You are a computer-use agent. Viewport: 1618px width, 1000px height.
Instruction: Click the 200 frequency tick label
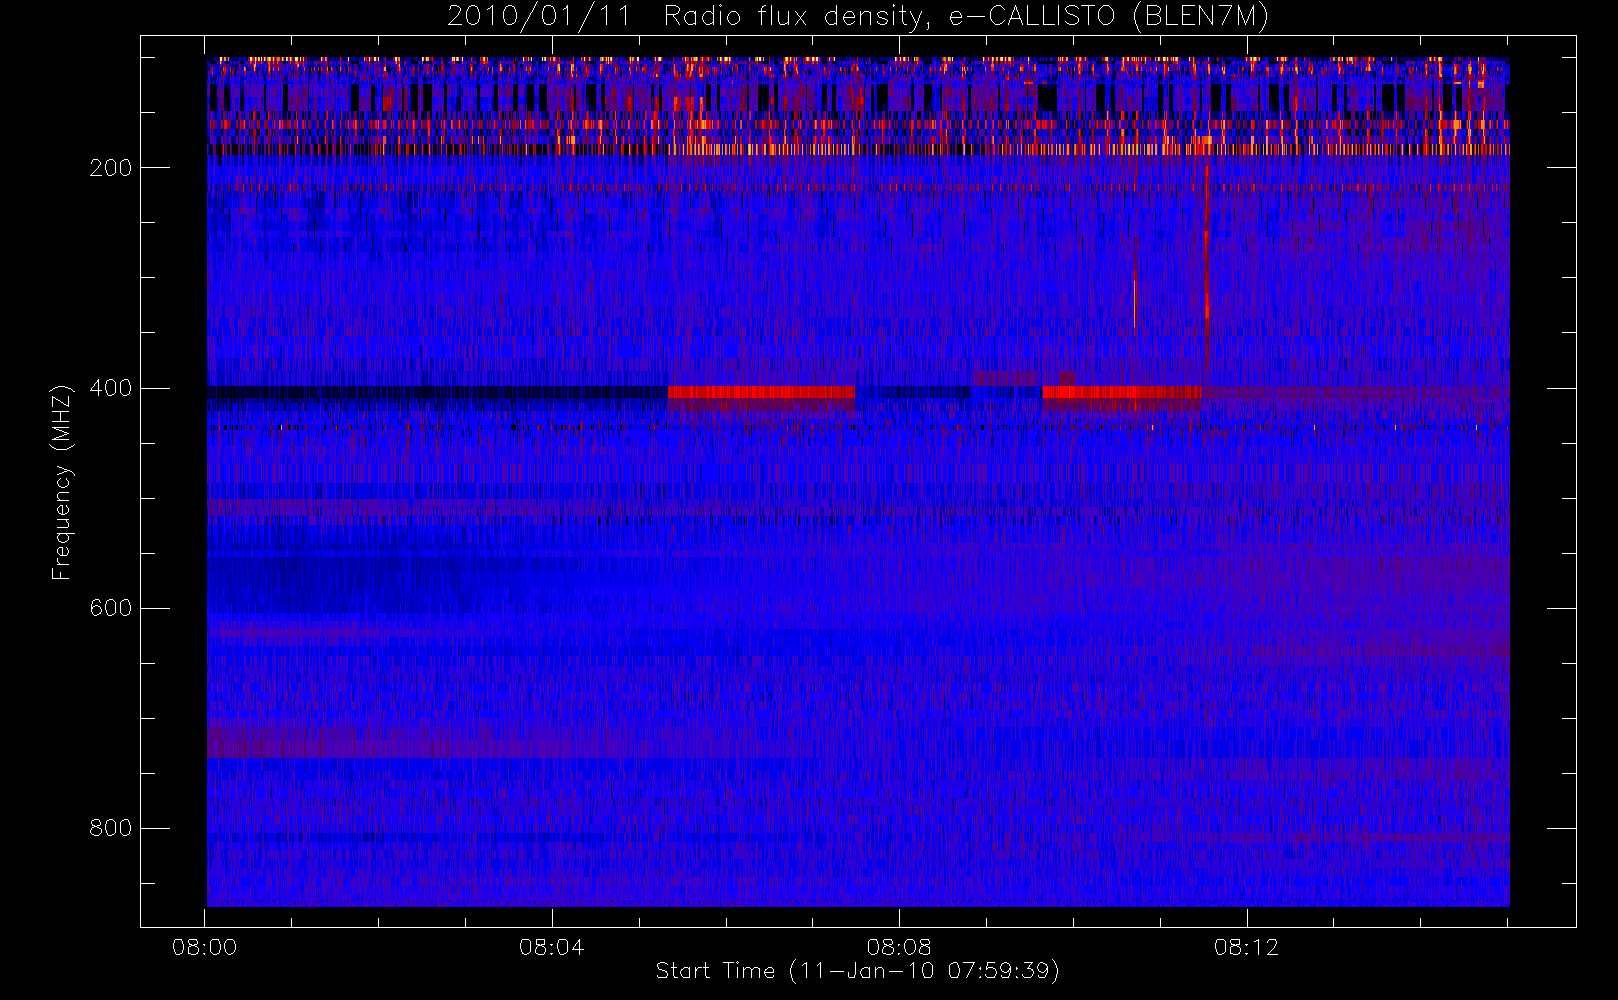click(x=110, y=168)
